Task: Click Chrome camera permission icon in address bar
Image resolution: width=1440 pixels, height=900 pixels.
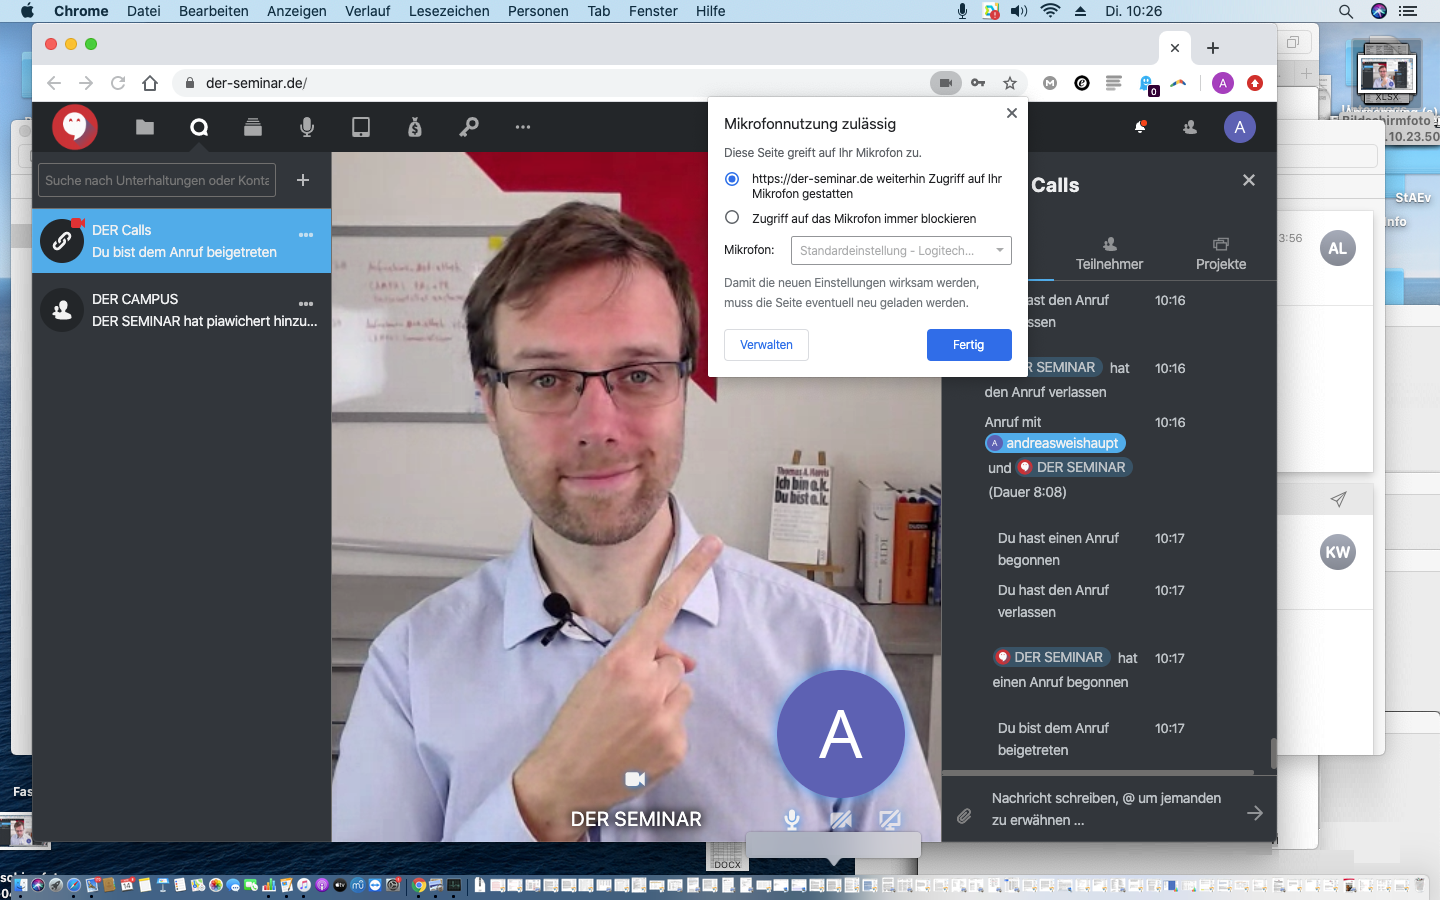Action: coord(945,83)
